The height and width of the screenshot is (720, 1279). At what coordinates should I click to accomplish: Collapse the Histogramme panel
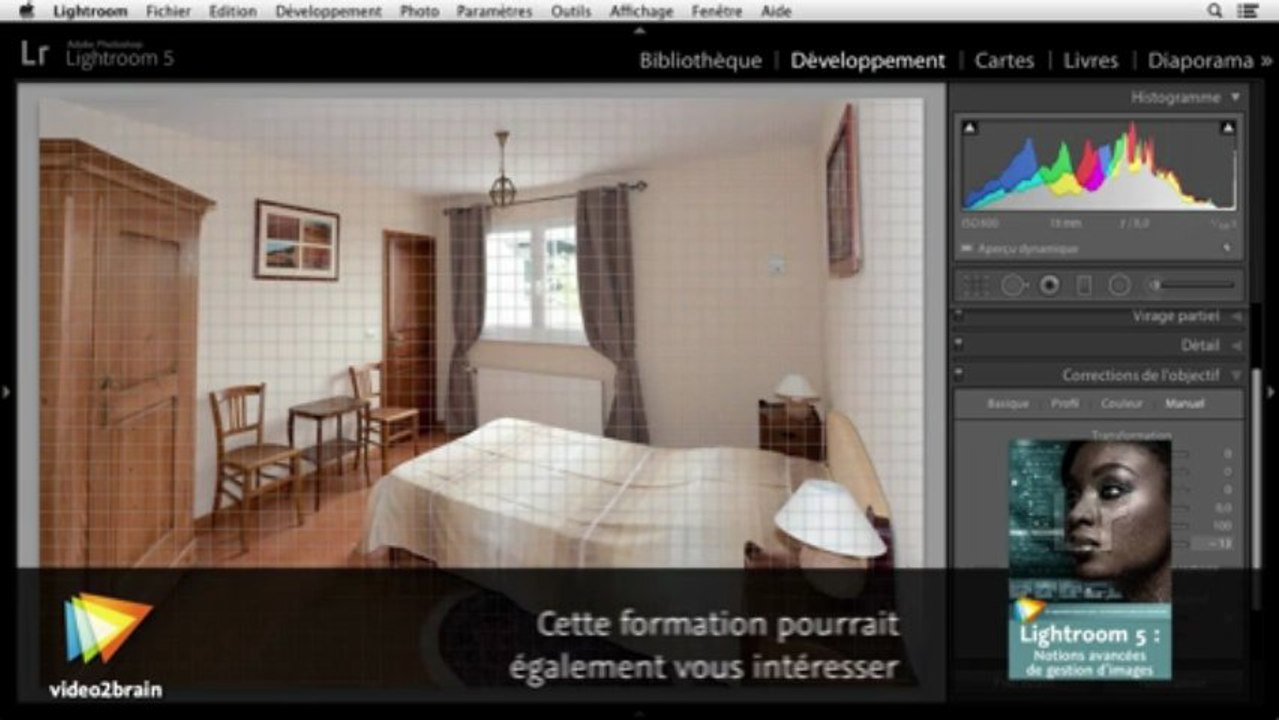pyautogui.click(x=1236, y=97)
